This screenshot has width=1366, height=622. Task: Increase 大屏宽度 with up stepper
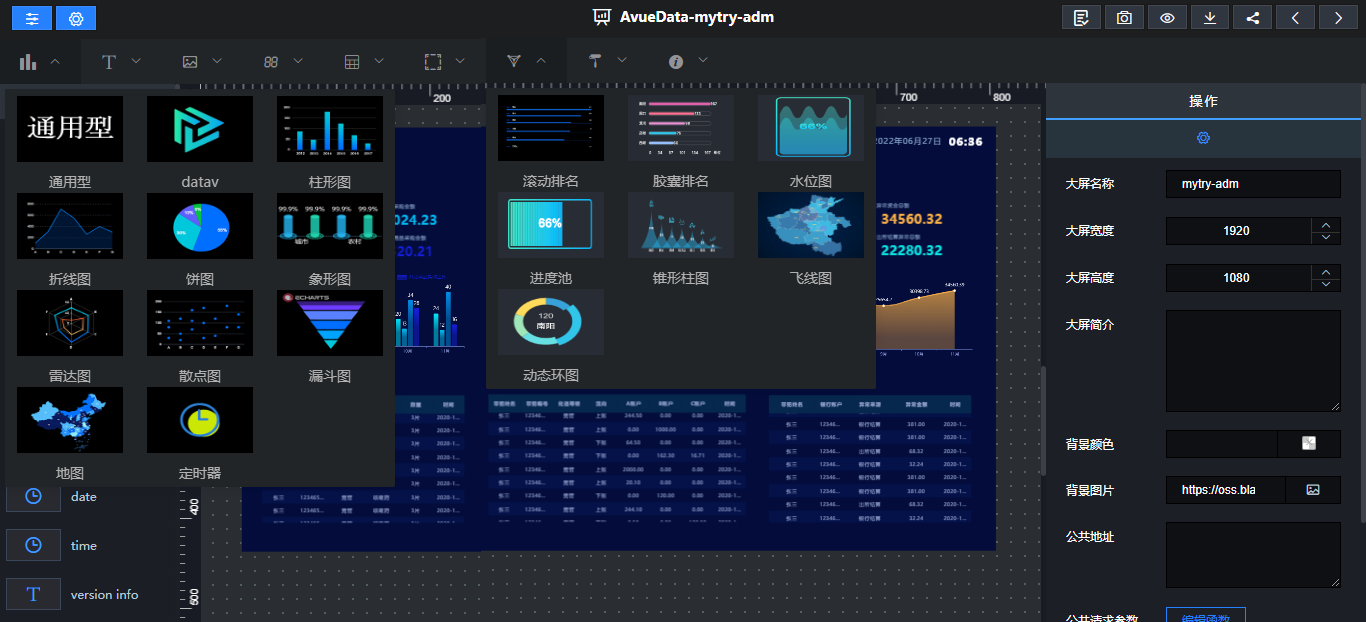1326,224
